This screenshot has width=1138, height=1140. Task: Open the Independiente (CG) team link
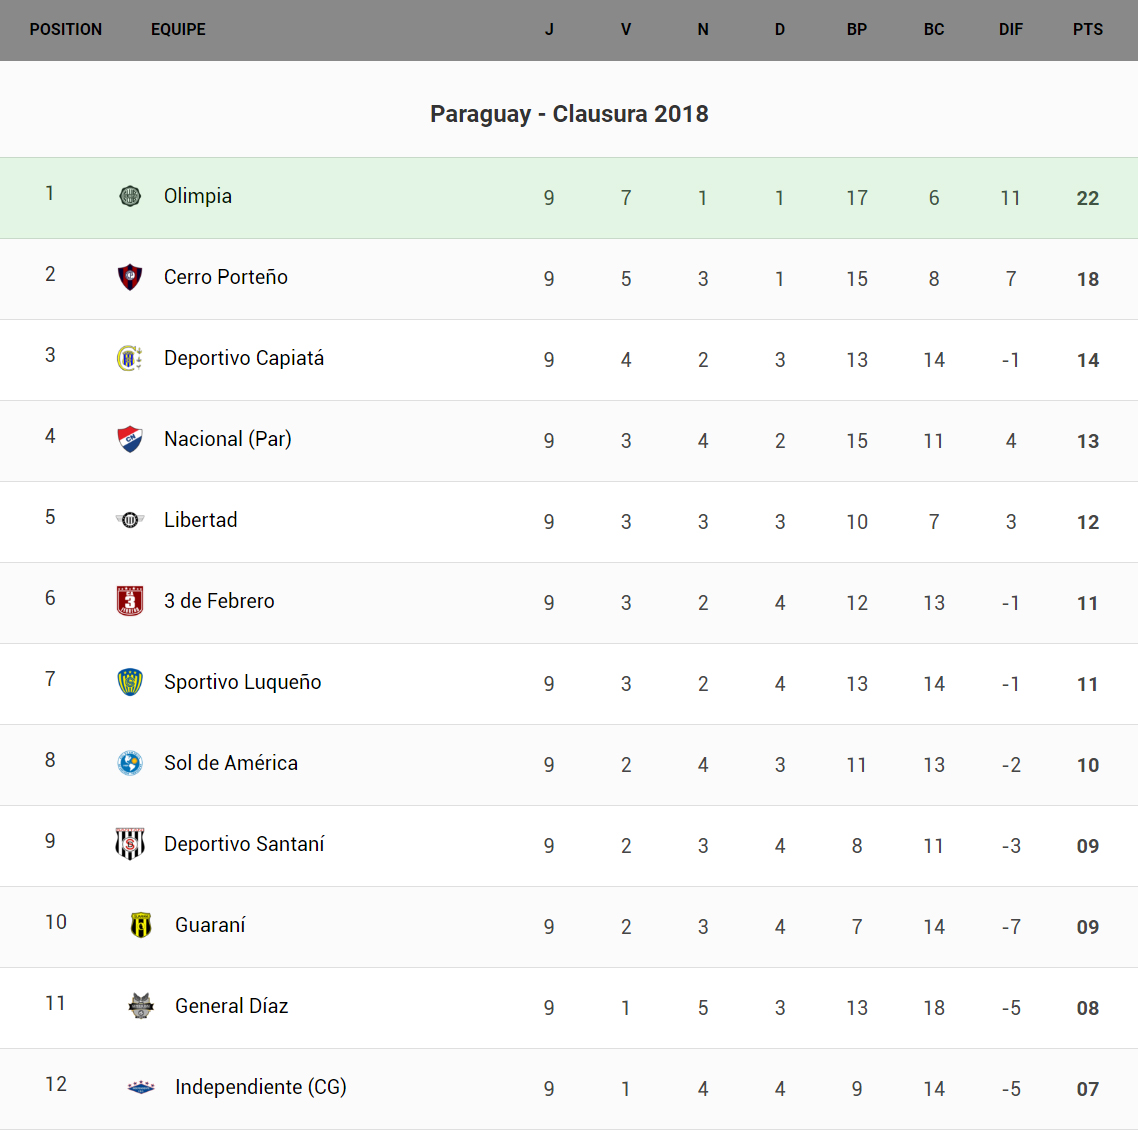point(260,1087)
